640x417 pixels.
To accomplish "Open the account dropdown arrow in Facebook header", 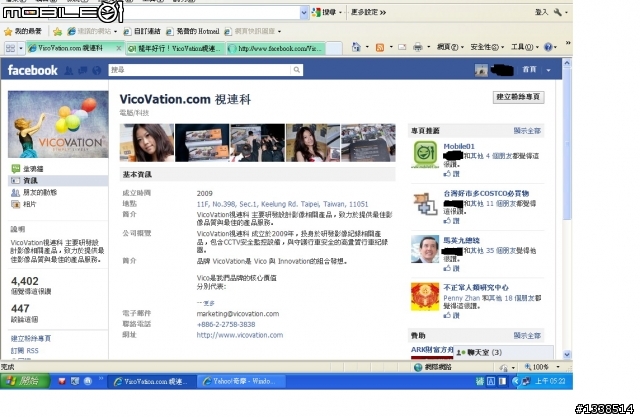I will [548, 70].
